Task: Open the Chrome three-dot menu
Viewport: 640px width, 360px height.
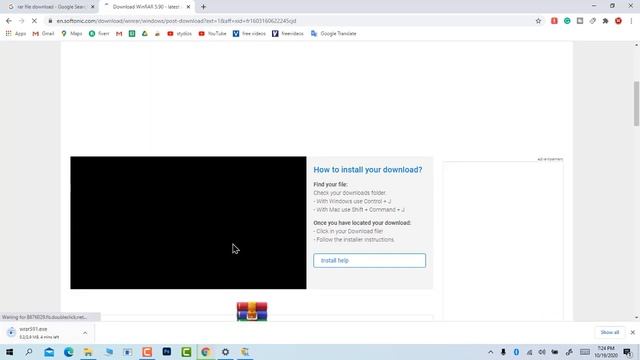Action: (631, 21)
